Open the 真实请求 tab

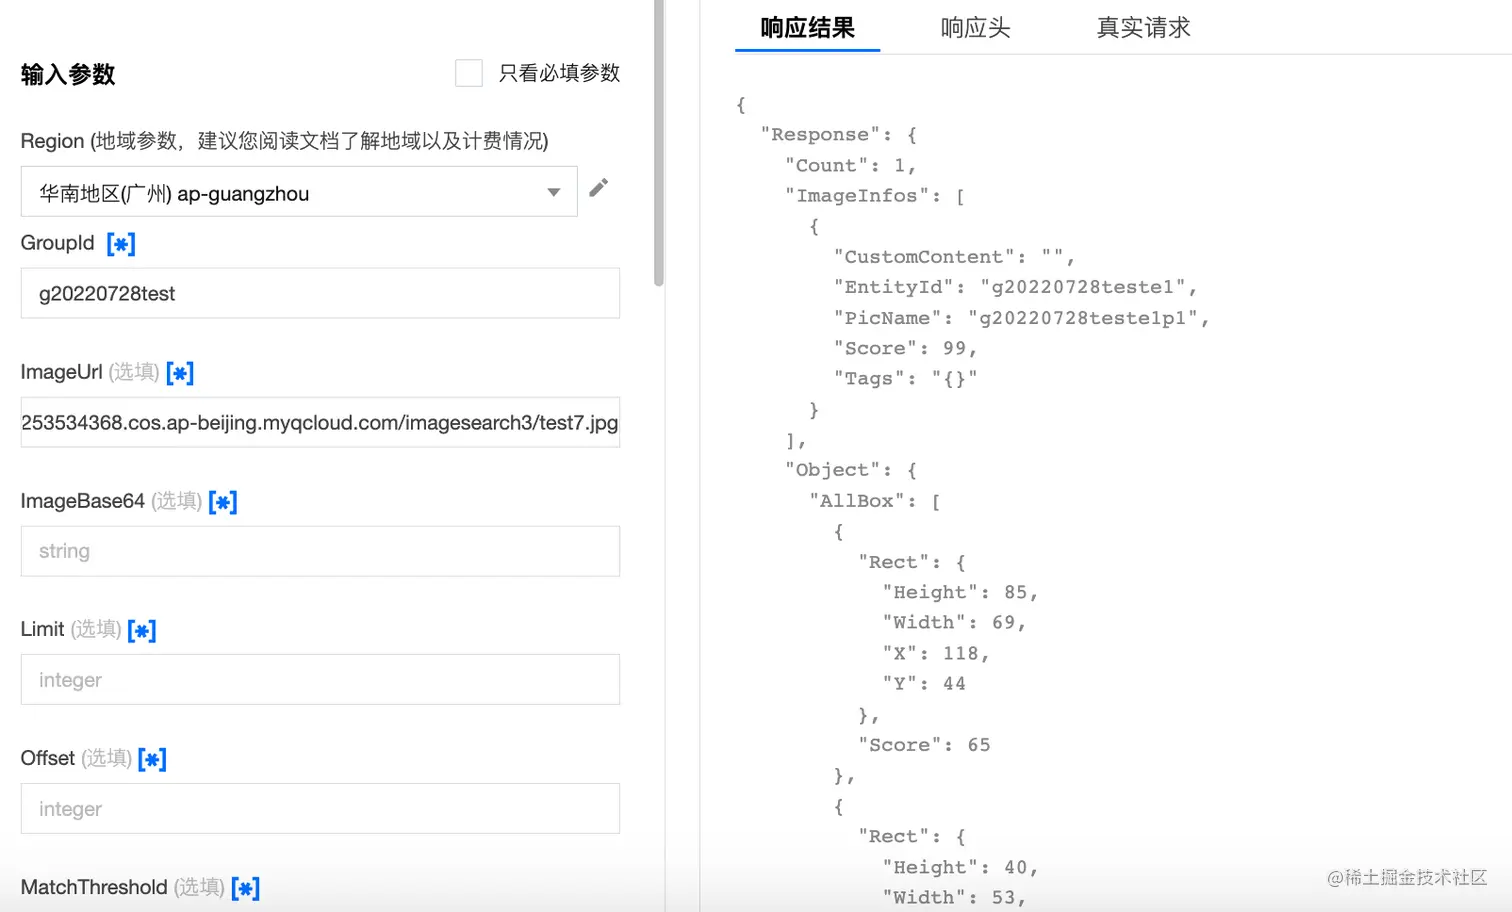click(x=1144, y=28)
